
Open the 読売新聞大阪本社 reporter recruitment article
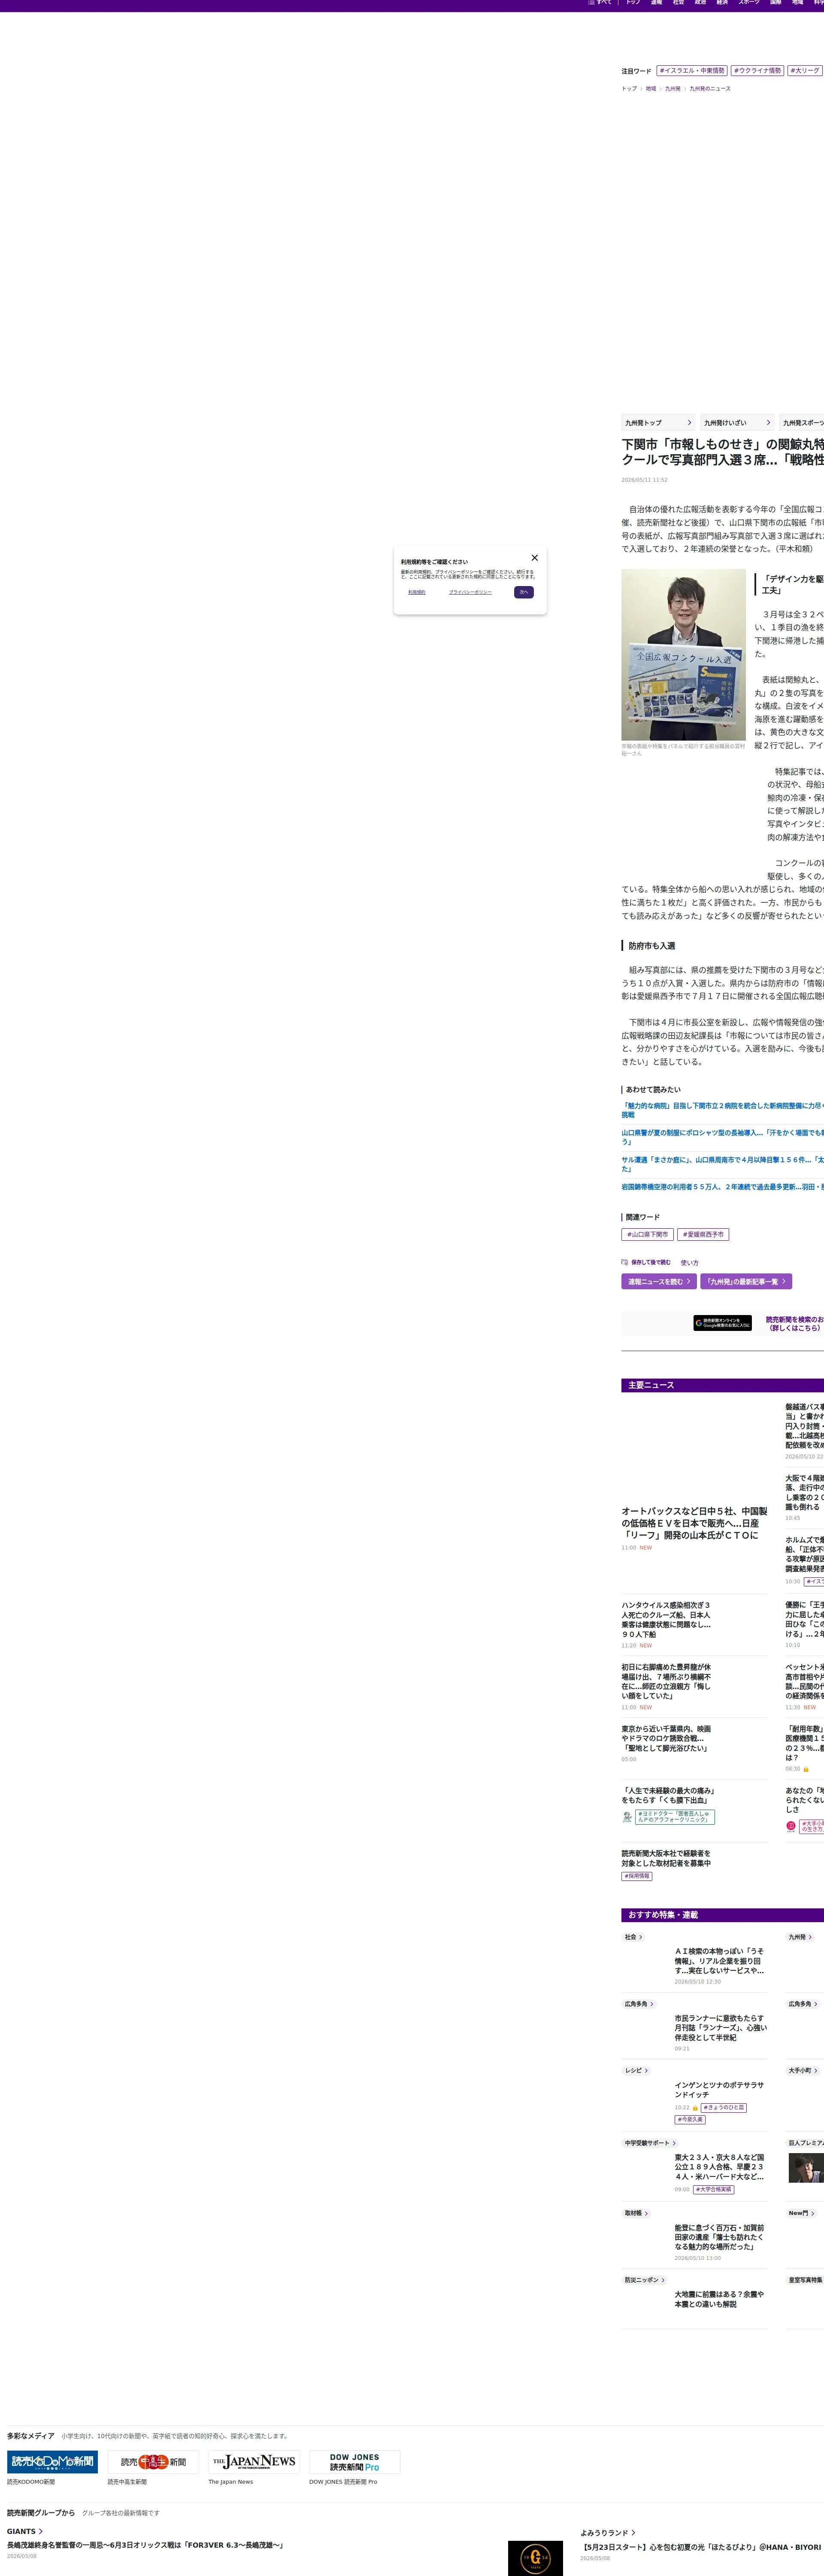click(667, 1858)
